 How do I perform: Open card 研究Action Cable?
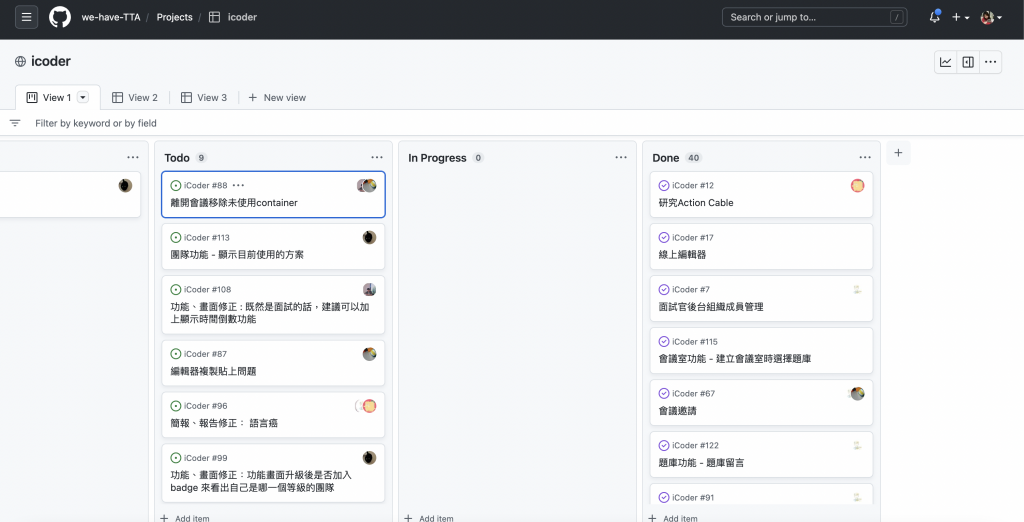(696, 203)
